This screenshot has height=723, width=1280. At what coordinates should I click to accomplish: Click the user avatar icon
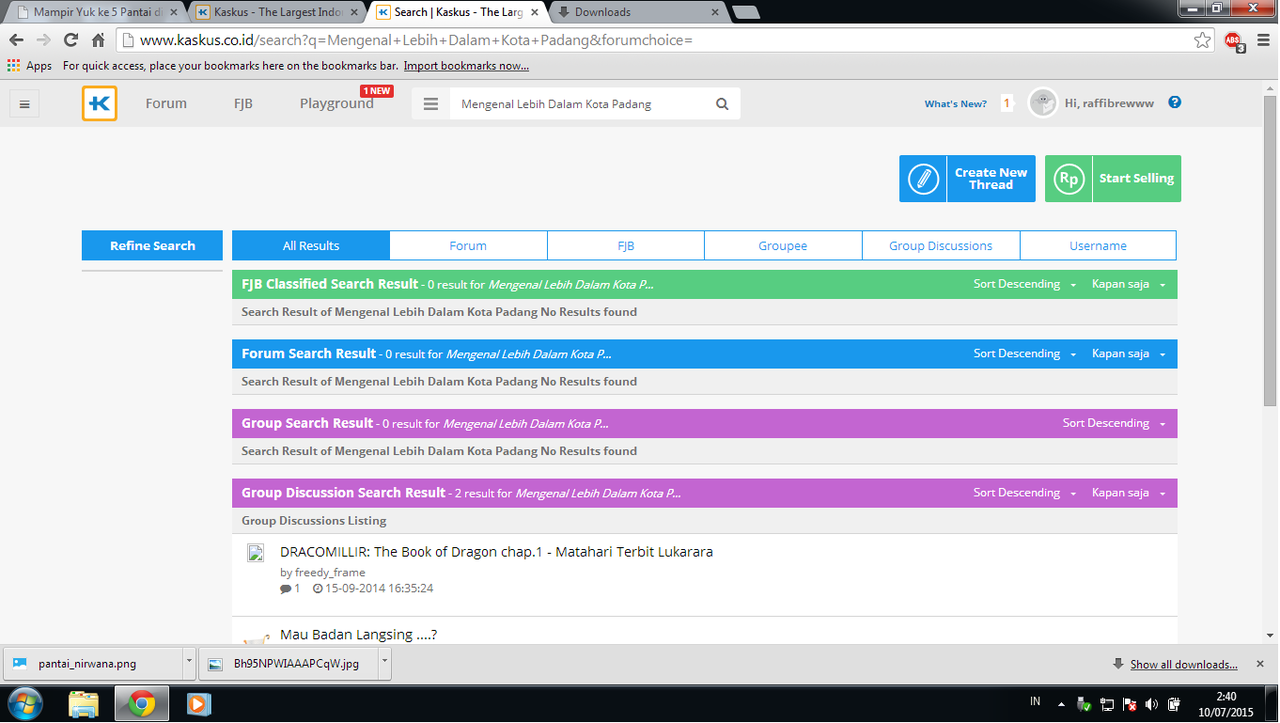tap(1043, 103)
